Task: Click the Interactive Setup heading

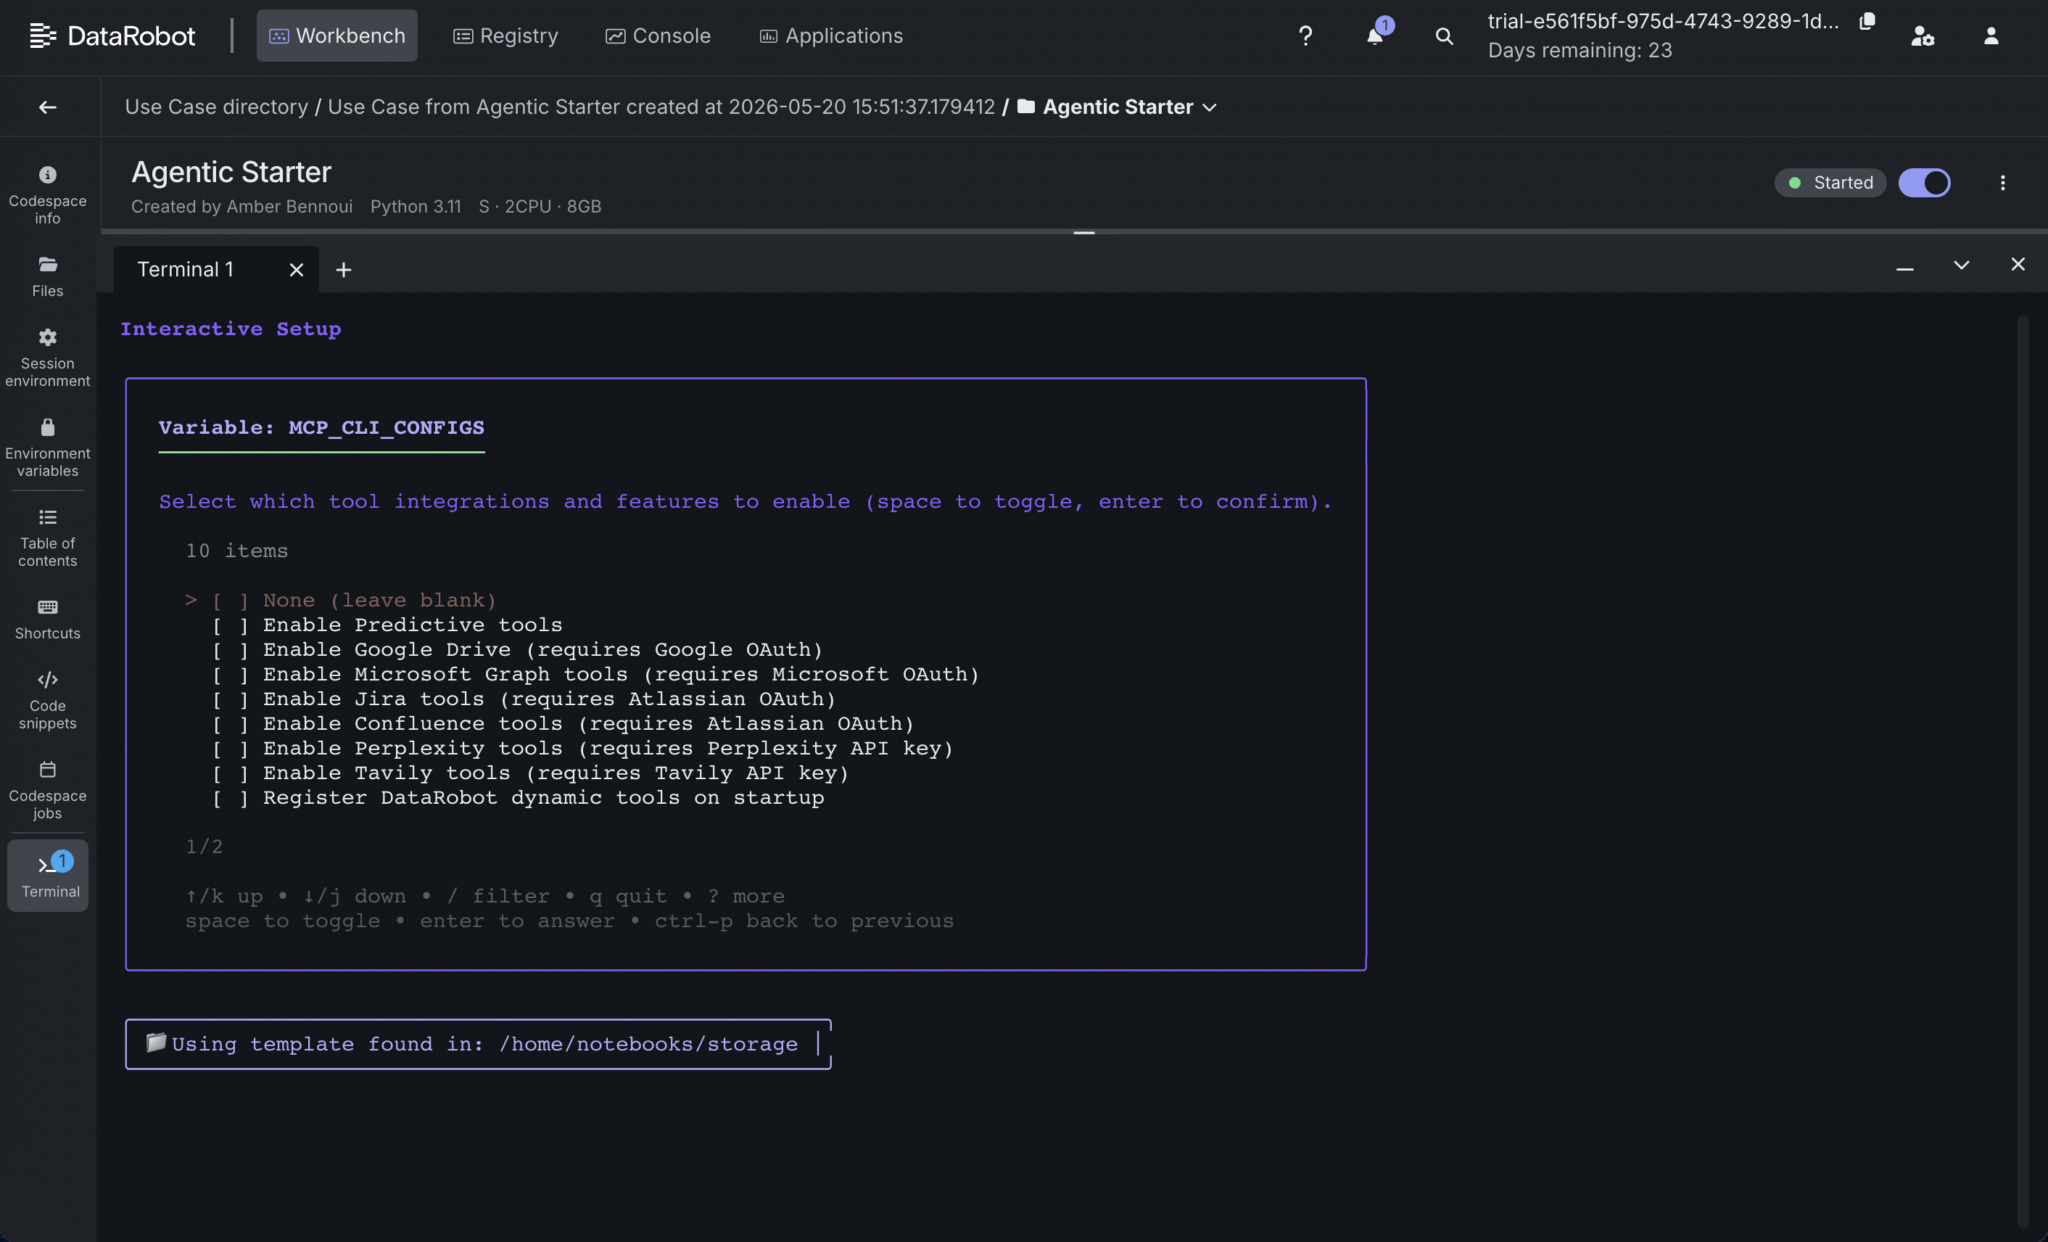Action: pos(230,329)
